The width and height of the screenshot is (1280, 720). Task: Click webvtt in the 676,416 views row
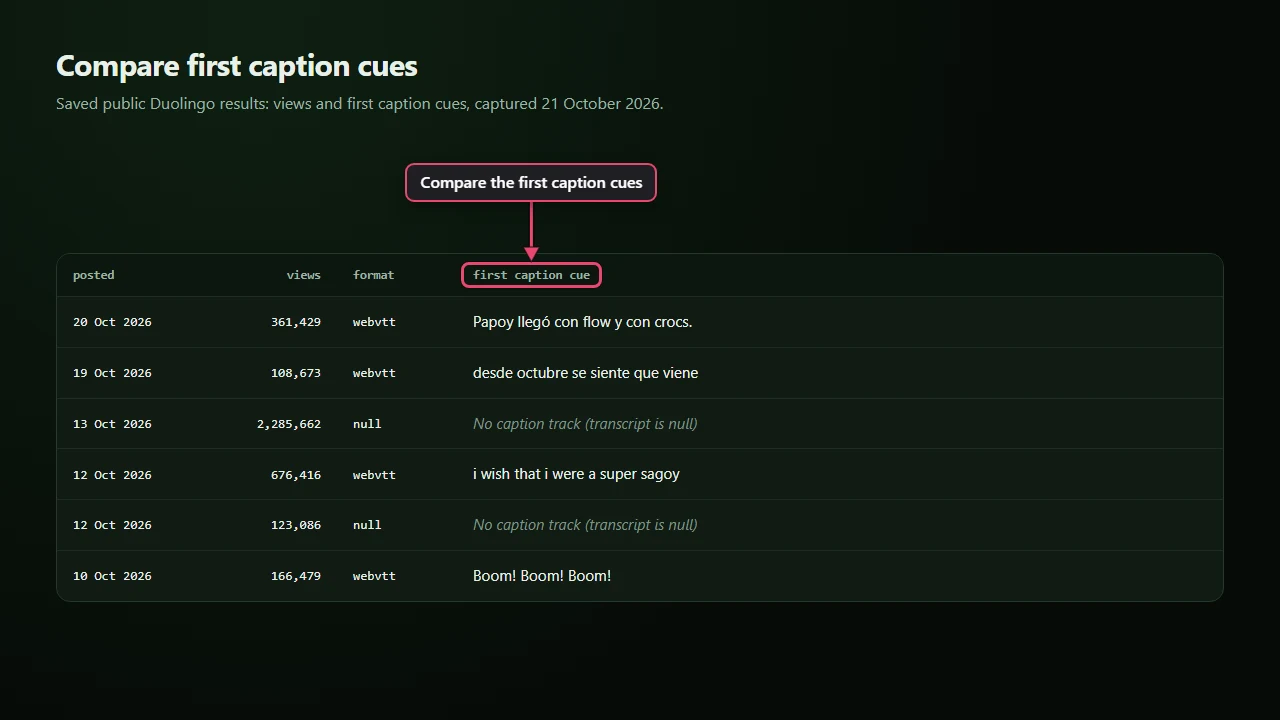click(374, 475)
